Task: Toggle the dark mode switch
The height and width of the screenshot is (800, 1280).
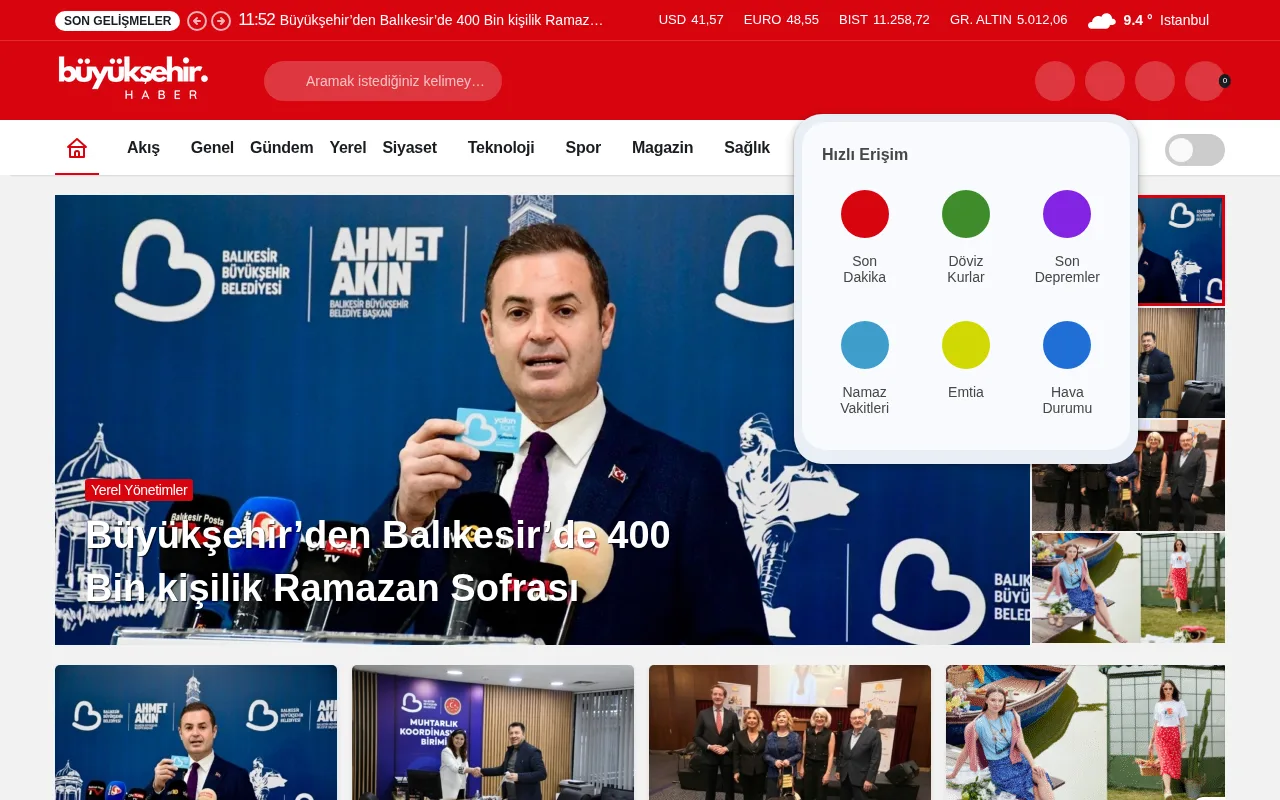Action: (1194, 150)
